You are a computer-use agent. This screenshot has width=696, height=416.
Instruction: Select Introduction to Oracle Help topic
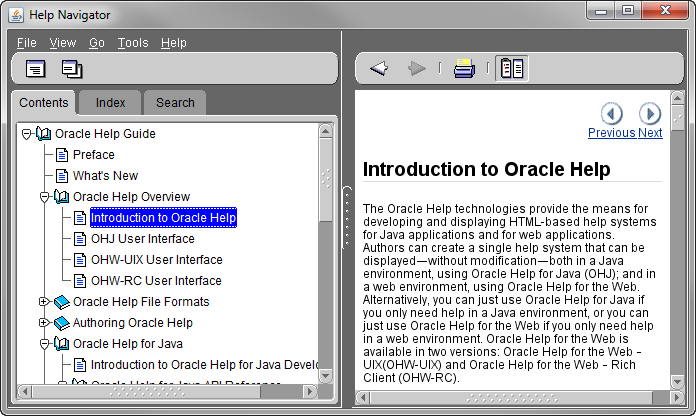click(x=163, y=218)
